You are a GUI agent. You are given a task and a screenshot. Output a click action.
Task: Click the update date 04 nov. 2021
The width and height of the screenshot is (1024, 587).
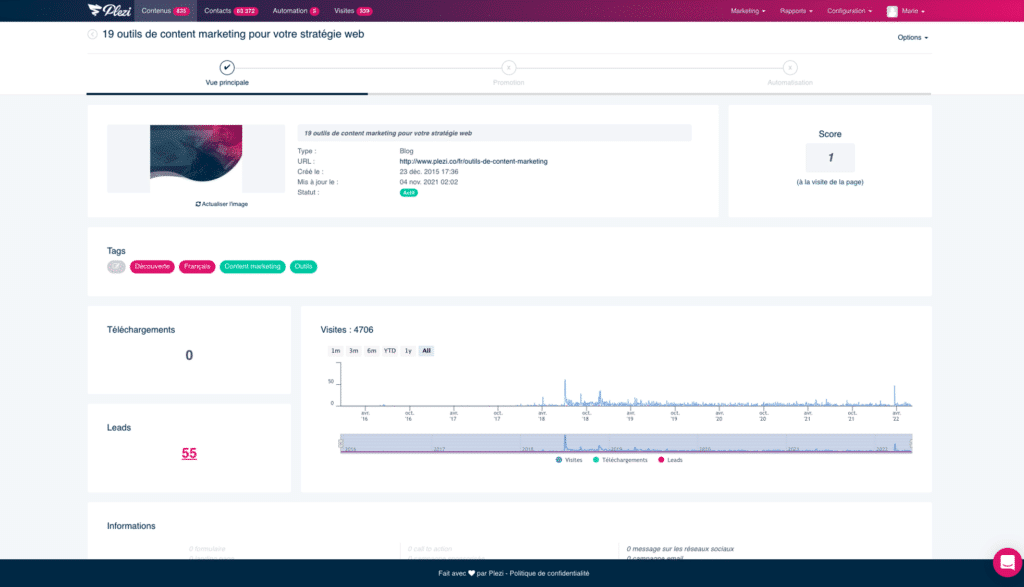pos(429,182)
